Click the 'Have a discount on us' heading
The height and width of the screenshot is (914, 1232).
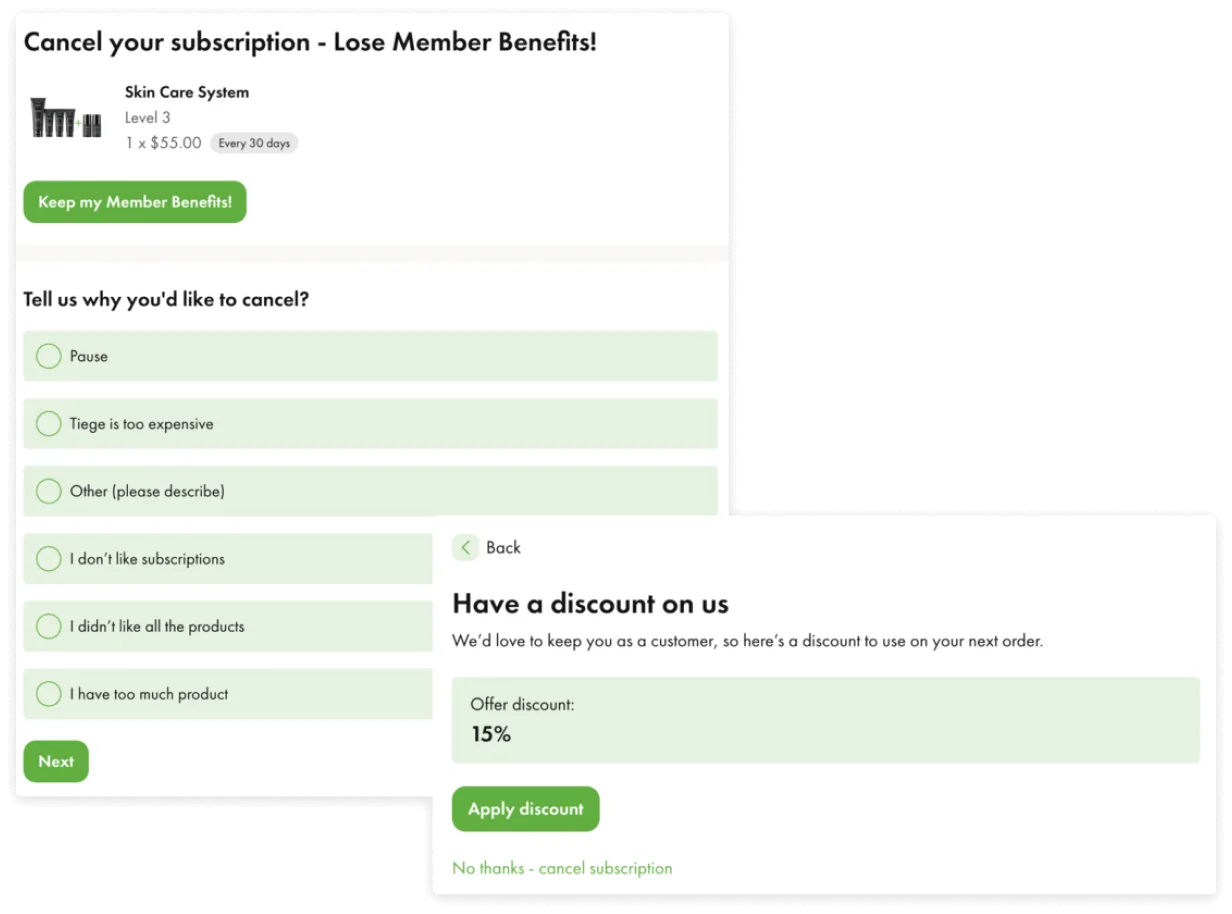click(x=590, y=604)
